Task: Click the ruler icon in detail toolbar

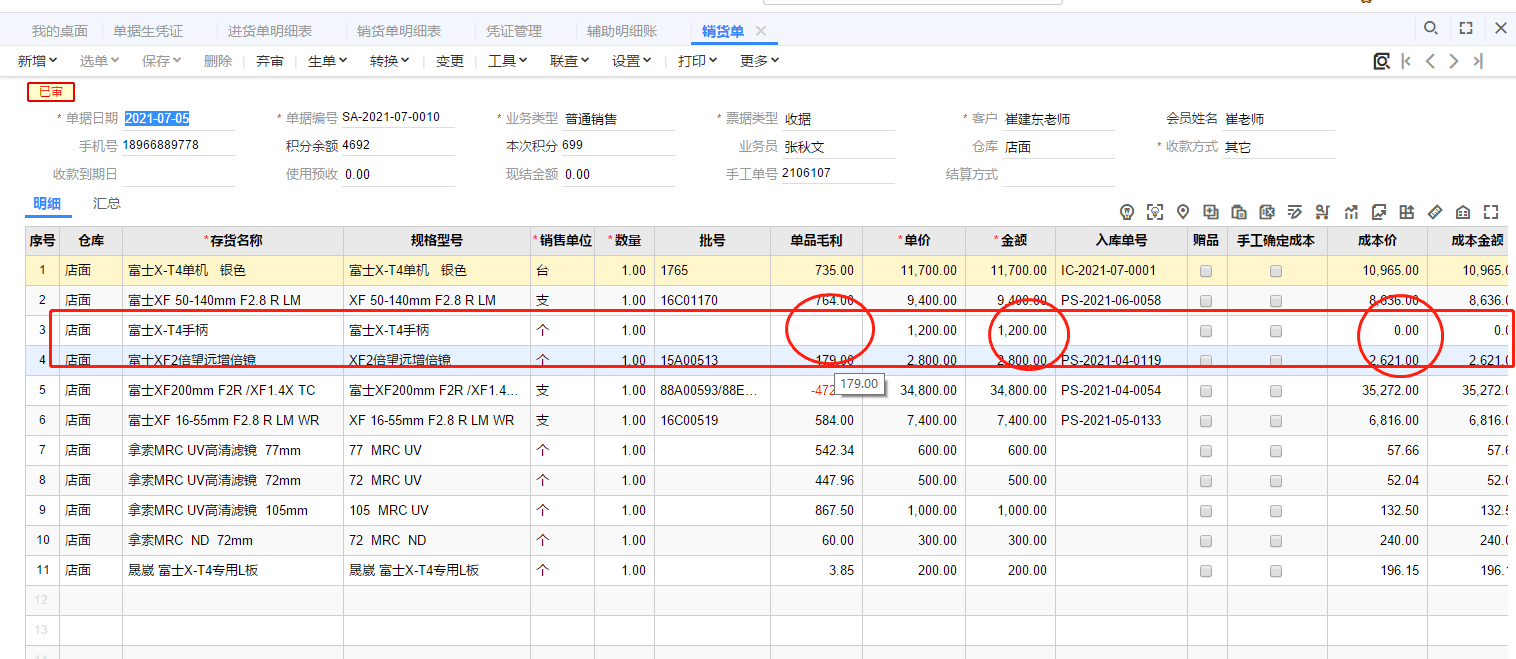Action: click(x=1435, y=212)
